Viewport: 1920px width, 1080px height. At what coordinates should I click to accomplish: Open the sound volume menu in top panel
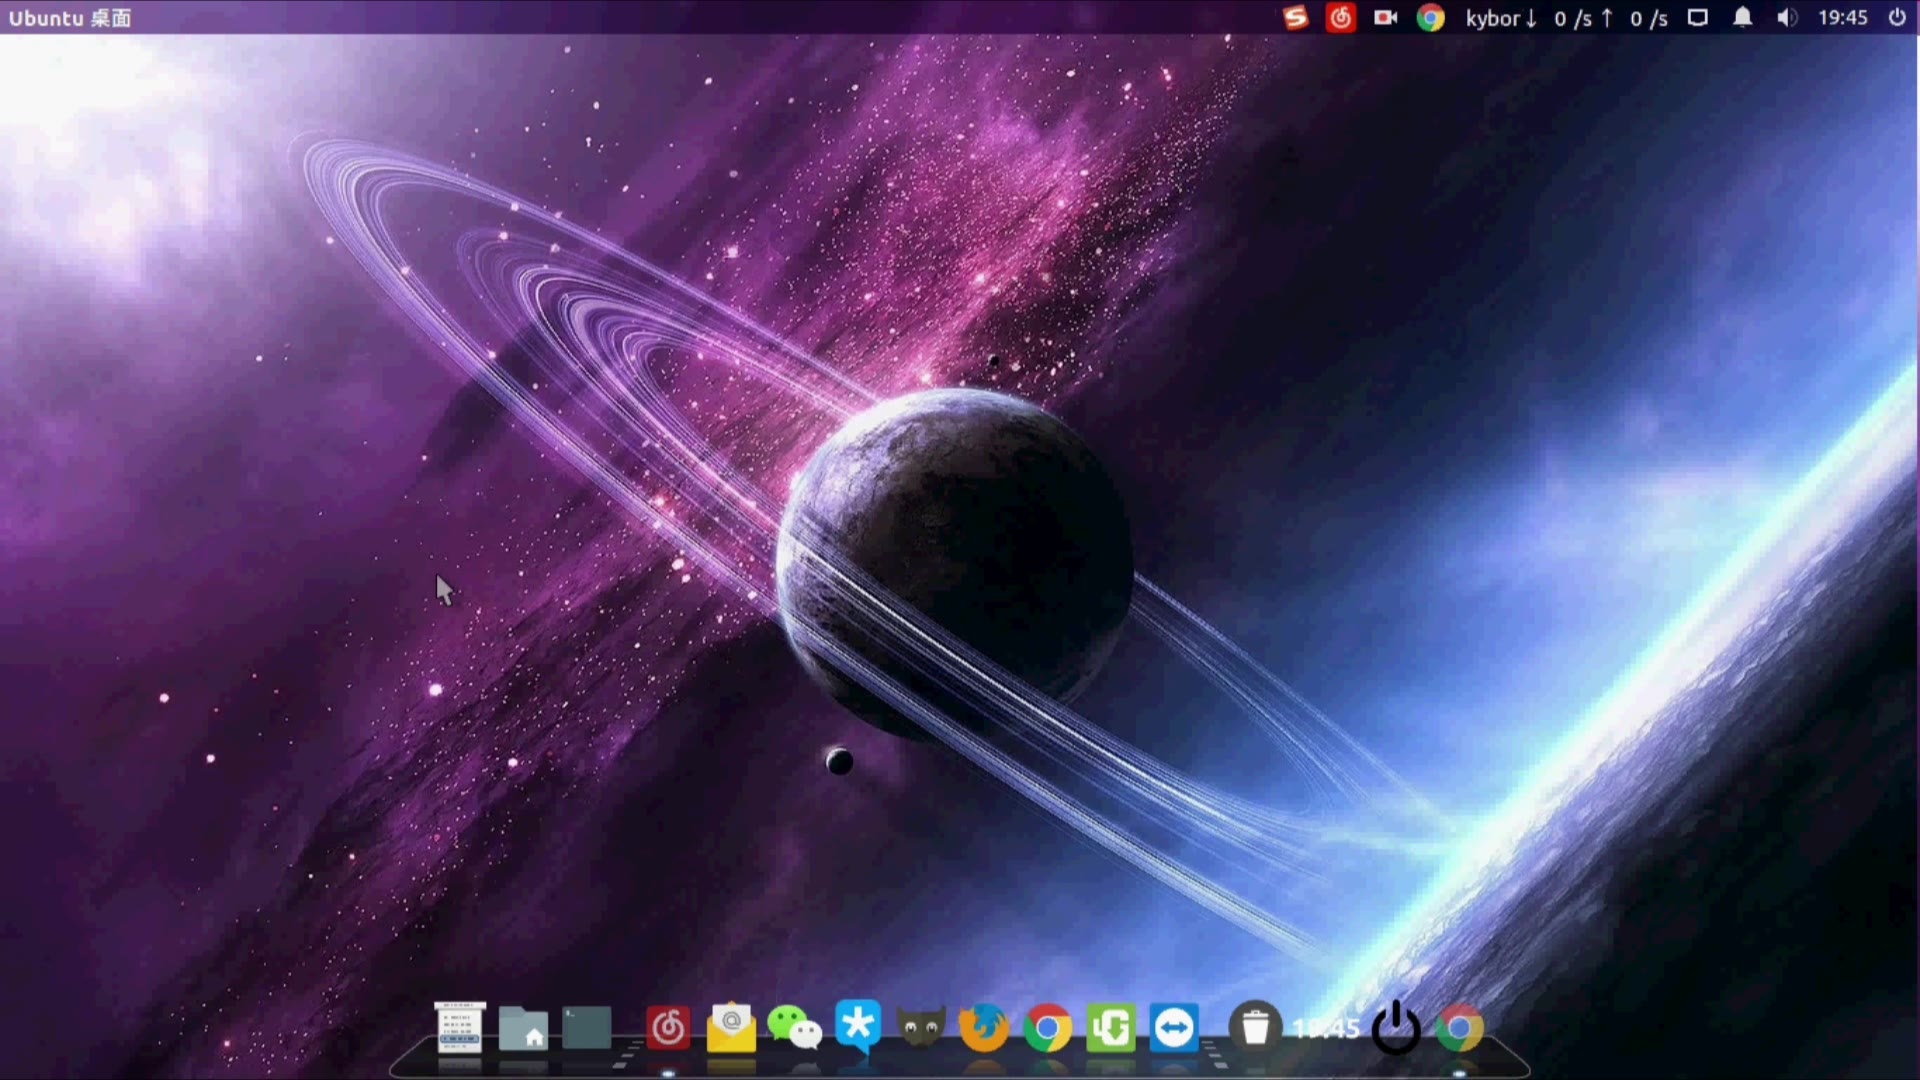(1787, 18)
